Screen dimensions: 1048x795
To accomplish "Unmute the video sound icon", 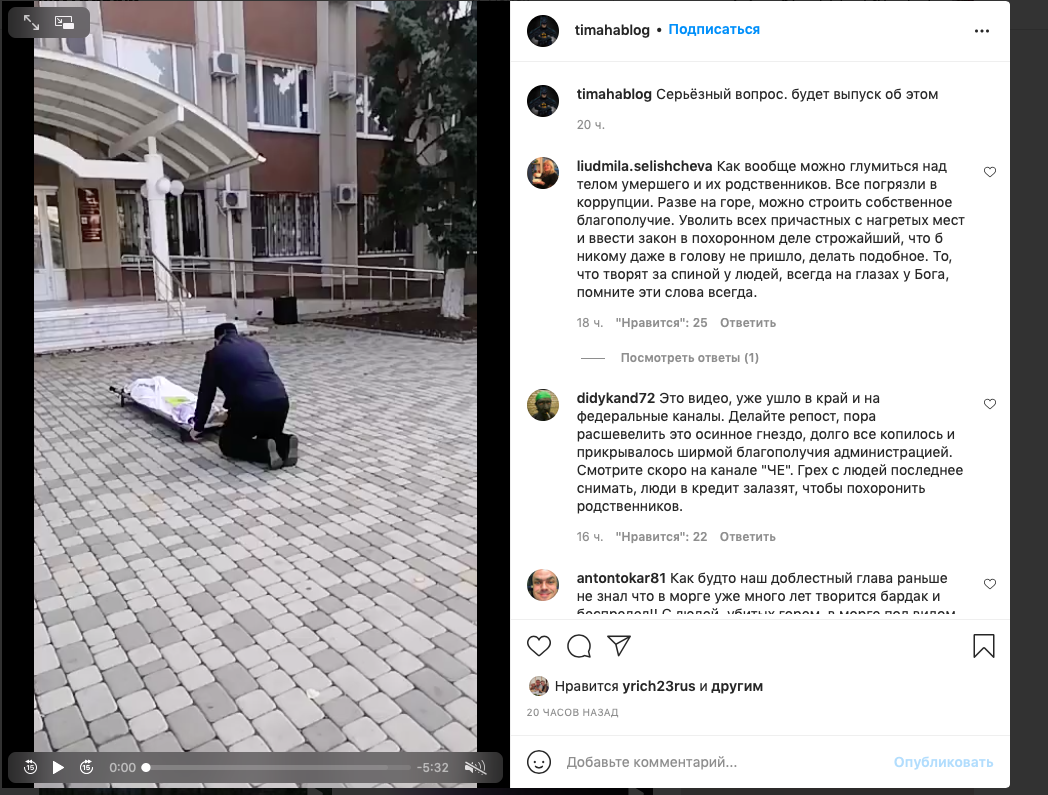I will pyautogui.click(x=475, y=768).
